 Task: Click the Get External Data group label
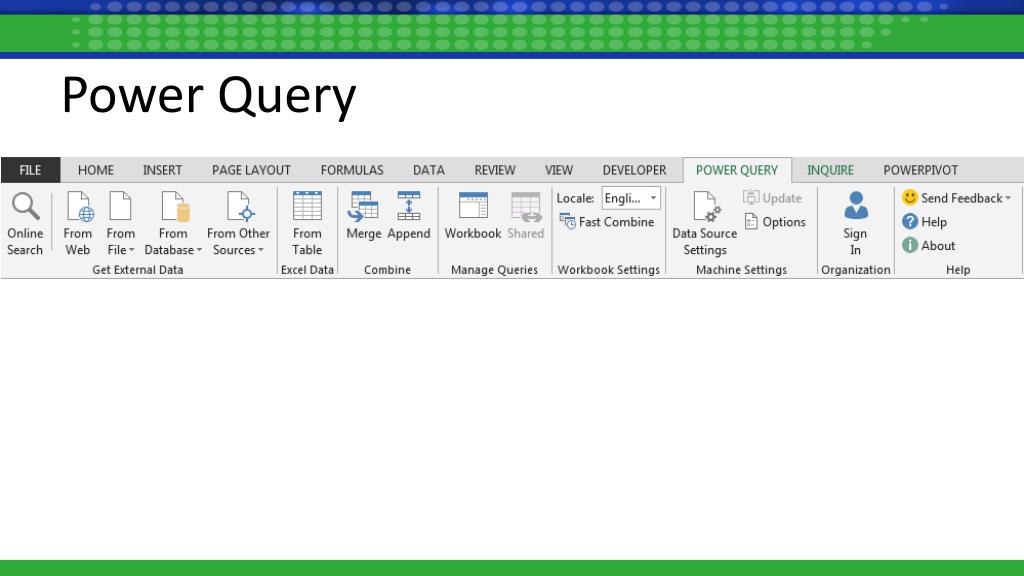point(137,270)
